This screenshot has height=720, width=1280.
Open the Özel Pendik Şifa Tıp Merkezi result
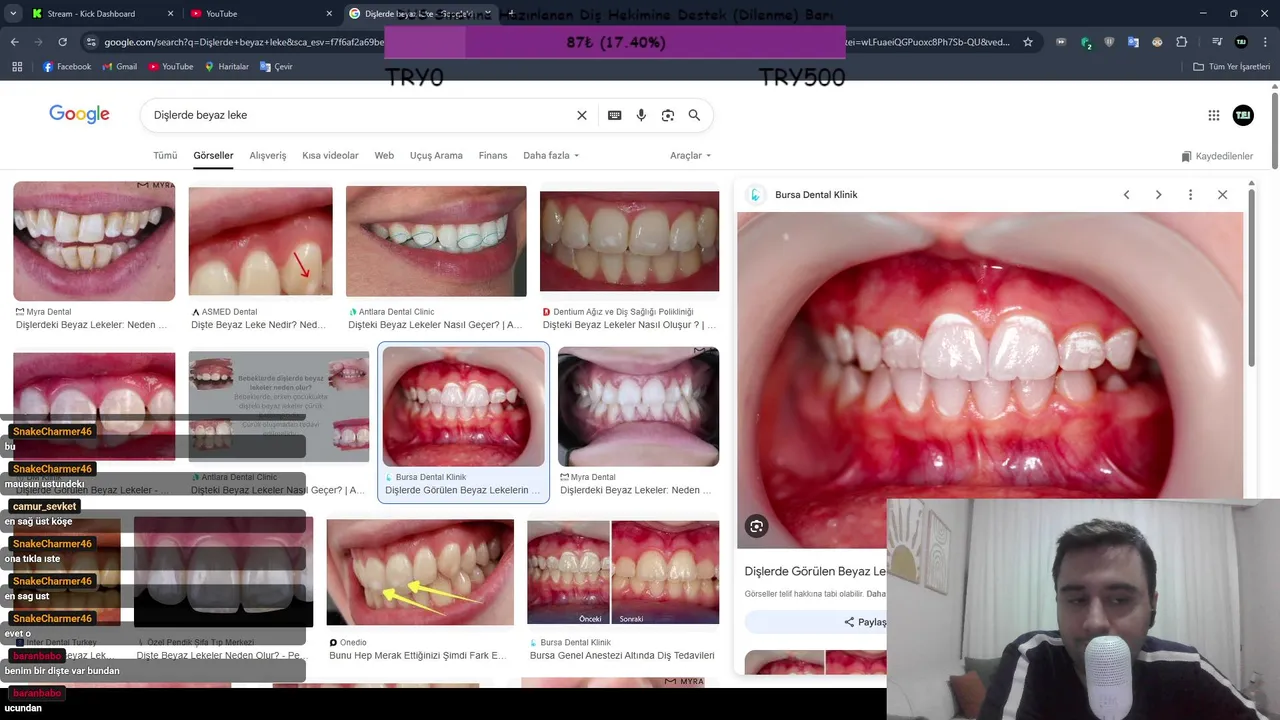(224, 571)
